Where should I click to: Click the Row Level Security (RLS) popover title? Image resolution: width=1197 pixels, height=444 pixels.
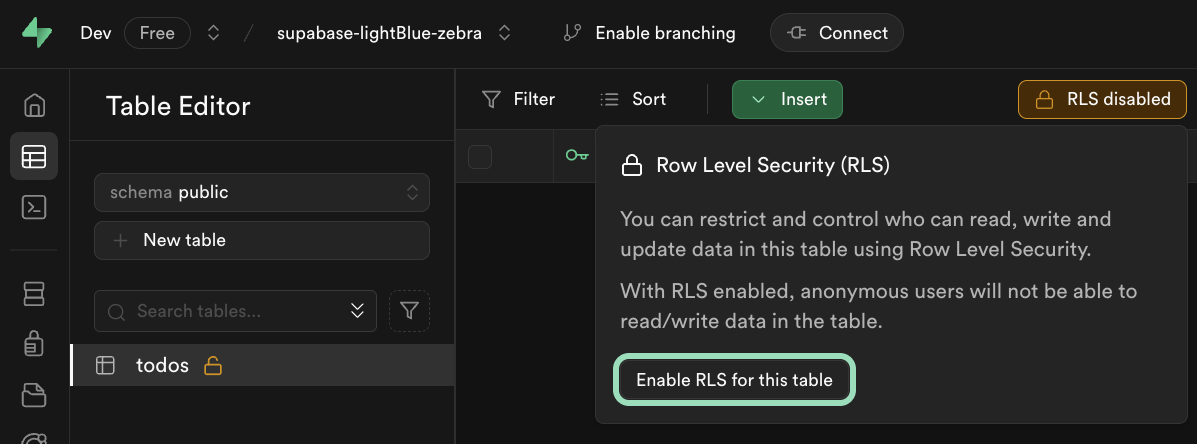click(773, 165)
